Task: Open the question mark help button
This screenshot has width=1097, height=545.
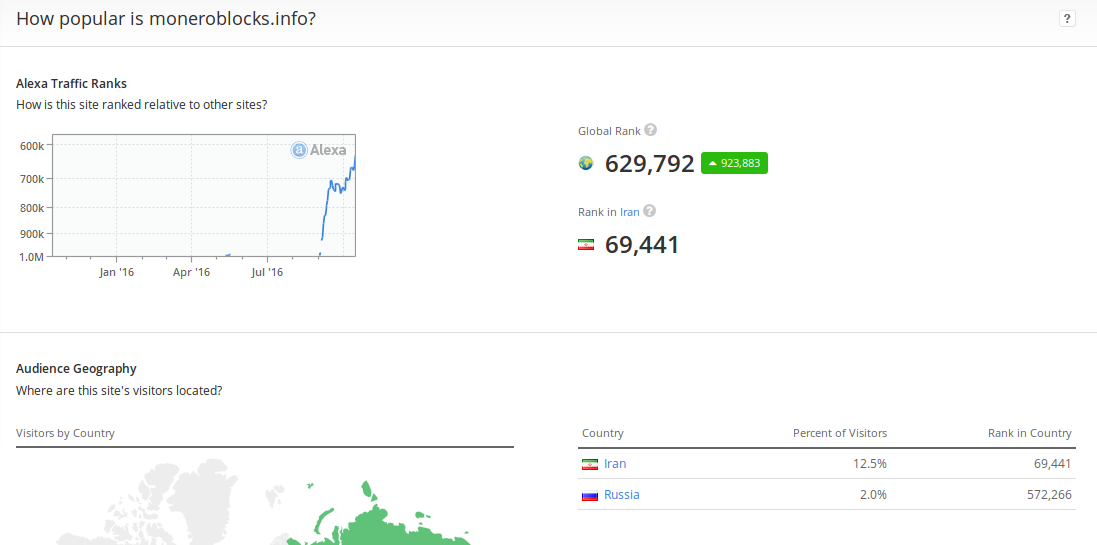Action: point(1067,19)
